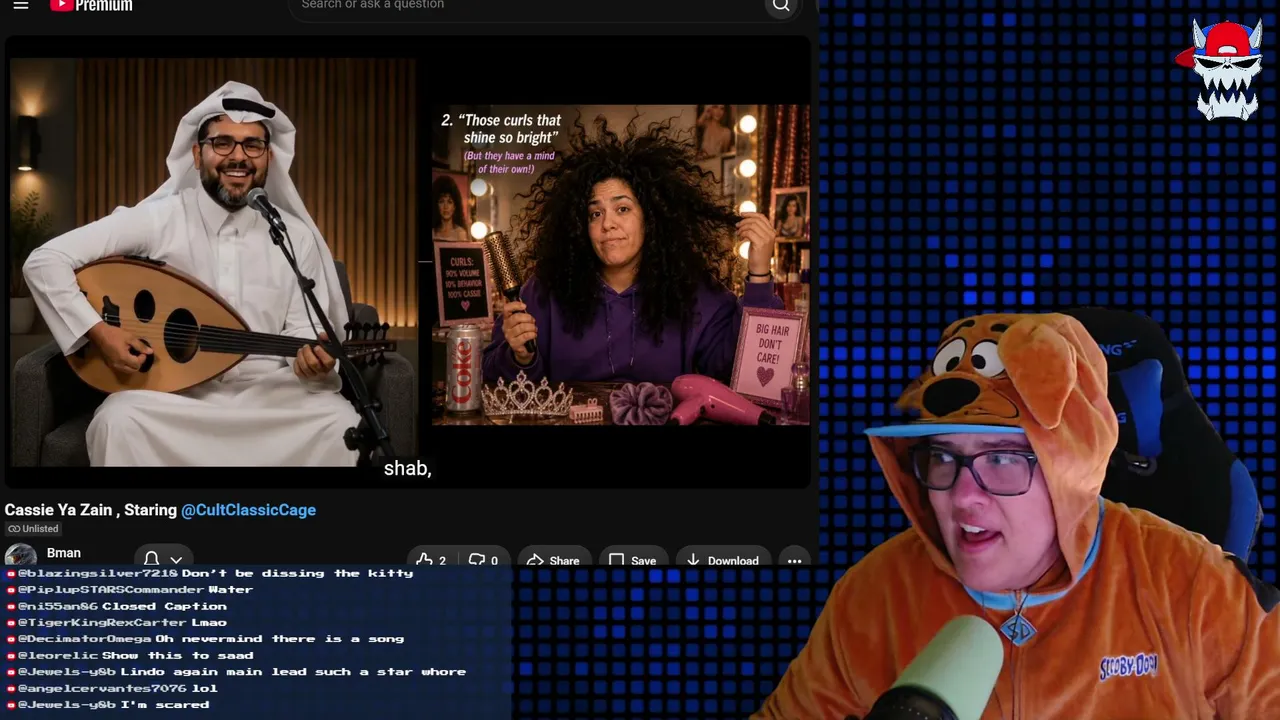This screenshot has width=1280, height=720.
Task: Expand the notification bell dropdown chevron
Action: 176,560
